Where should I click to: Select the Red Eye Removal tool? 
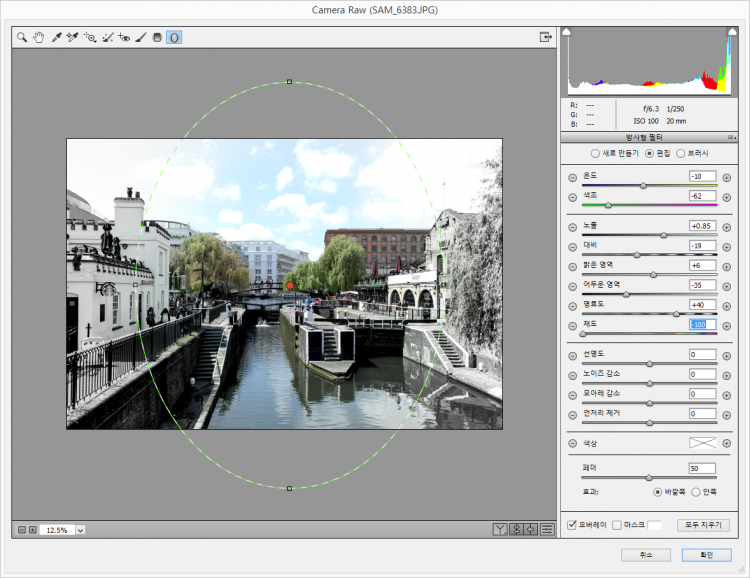pyautogui.click(x=124, y=37)
